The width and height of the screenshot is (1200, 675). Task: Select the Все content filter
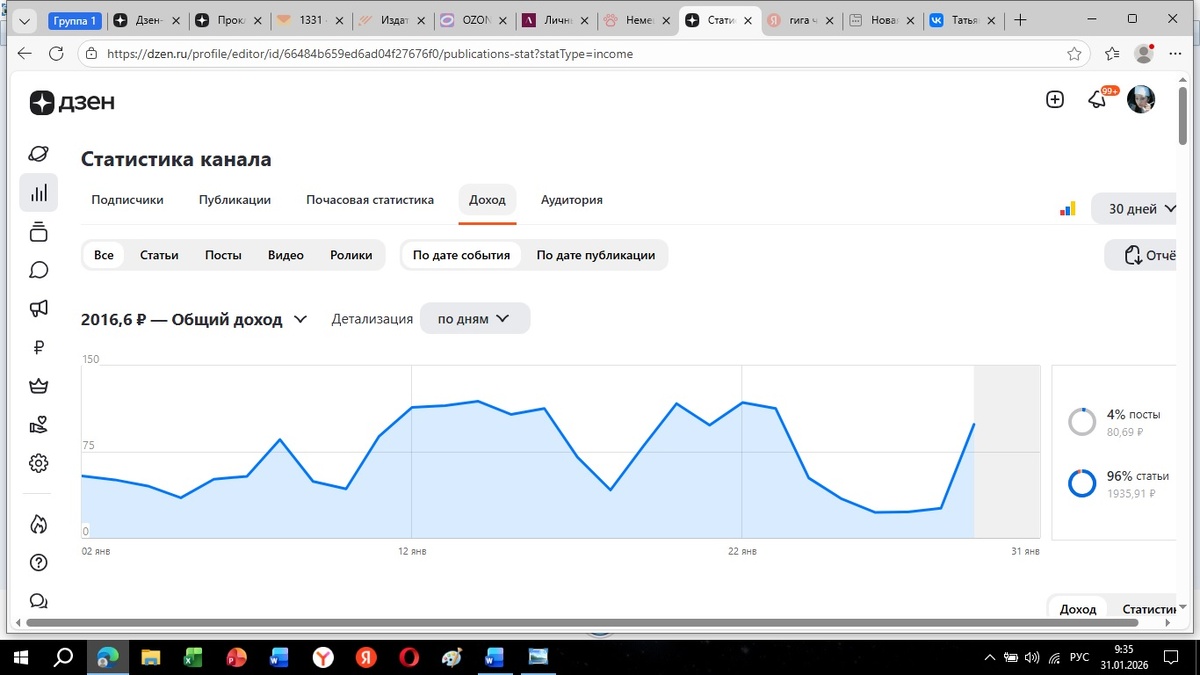tap(104, 255)
